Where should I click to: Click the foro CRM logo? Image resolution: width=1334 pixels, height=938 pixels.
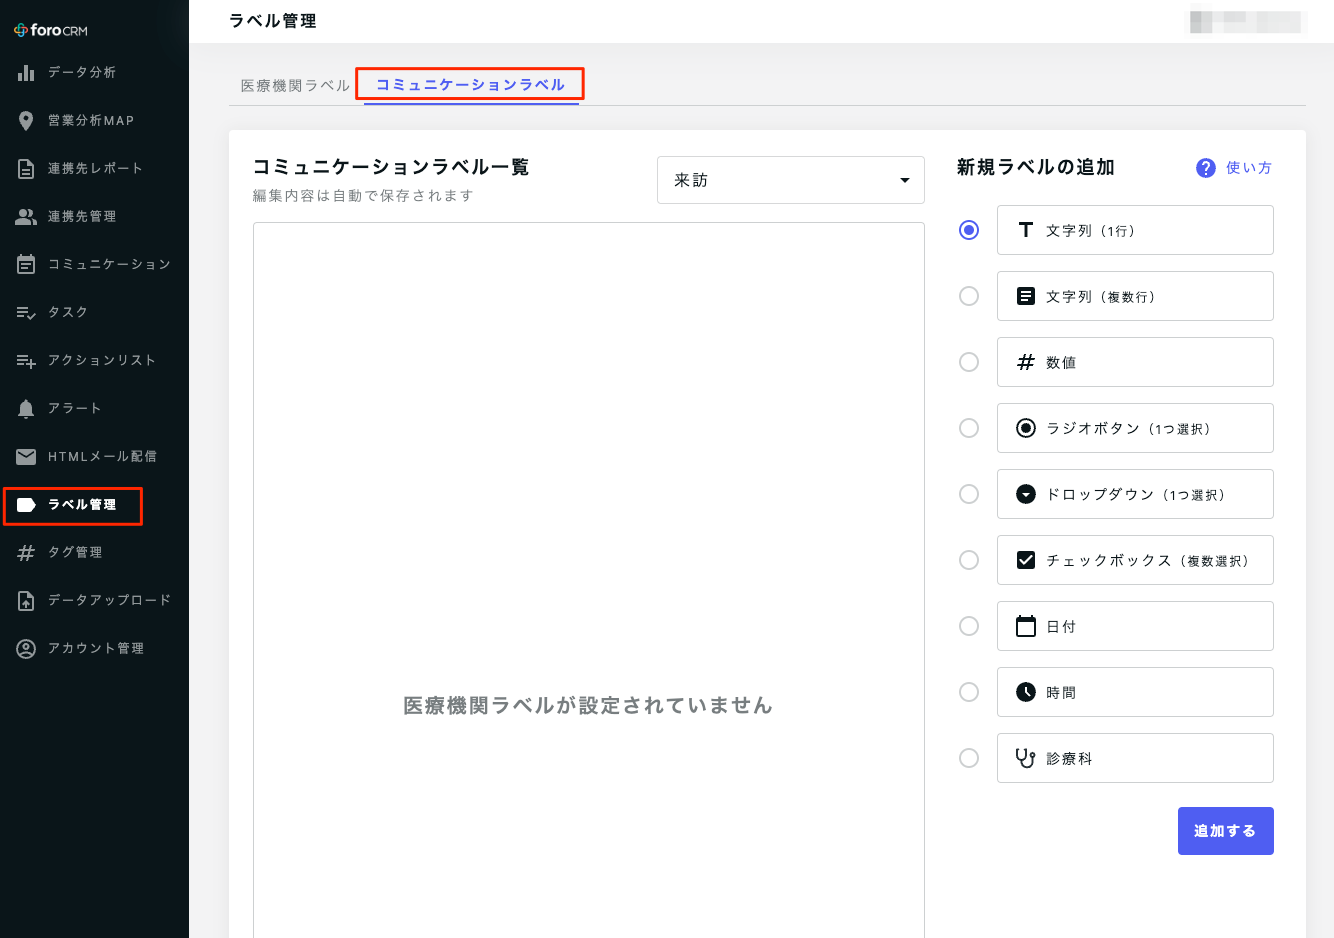coord(51,30)
